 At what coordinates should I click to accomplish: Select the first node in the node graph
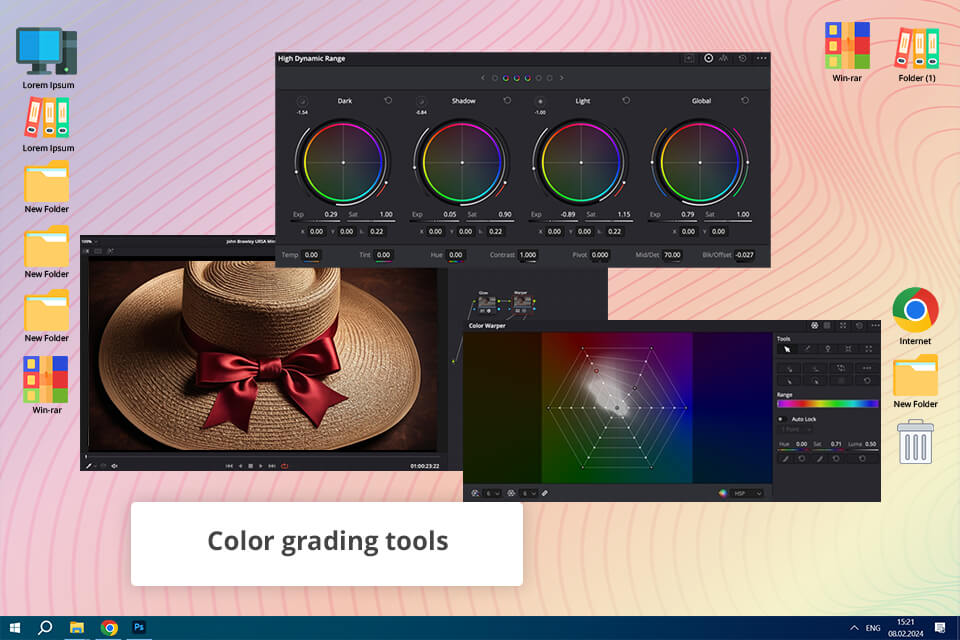click(486, 303)
